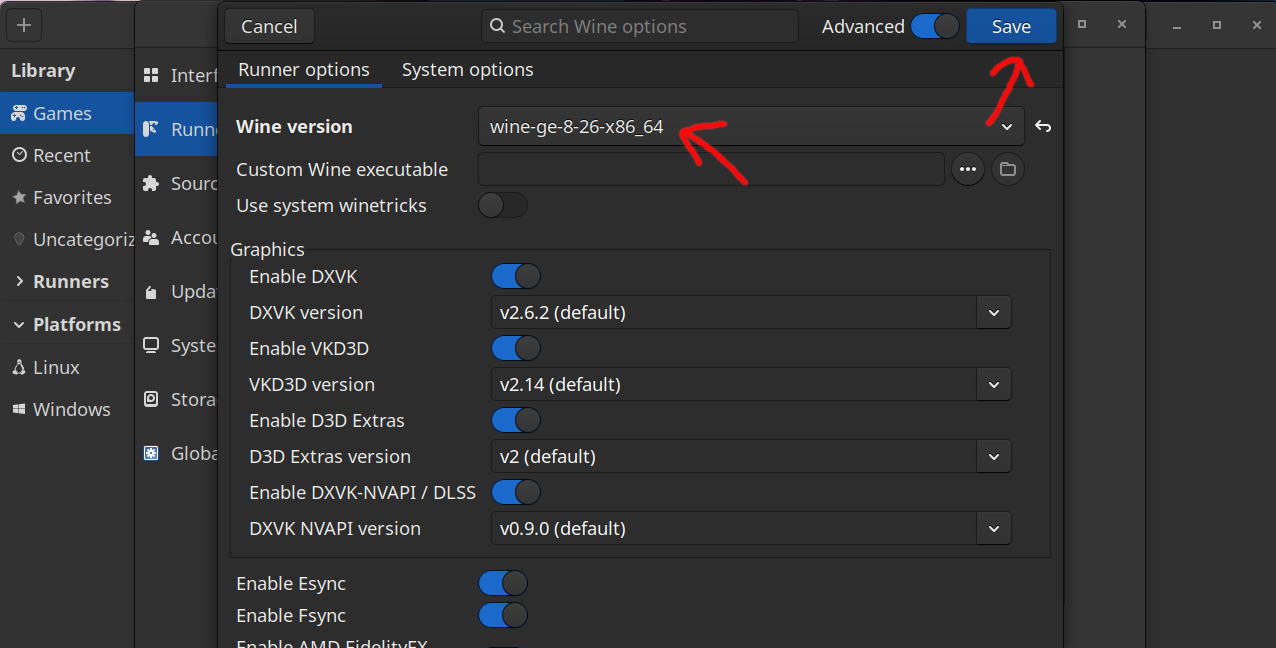Toggle Enable DXVK-NVAPI / DLSS switch
This screenshot has width=1276, height=648.
pos(516,492)
